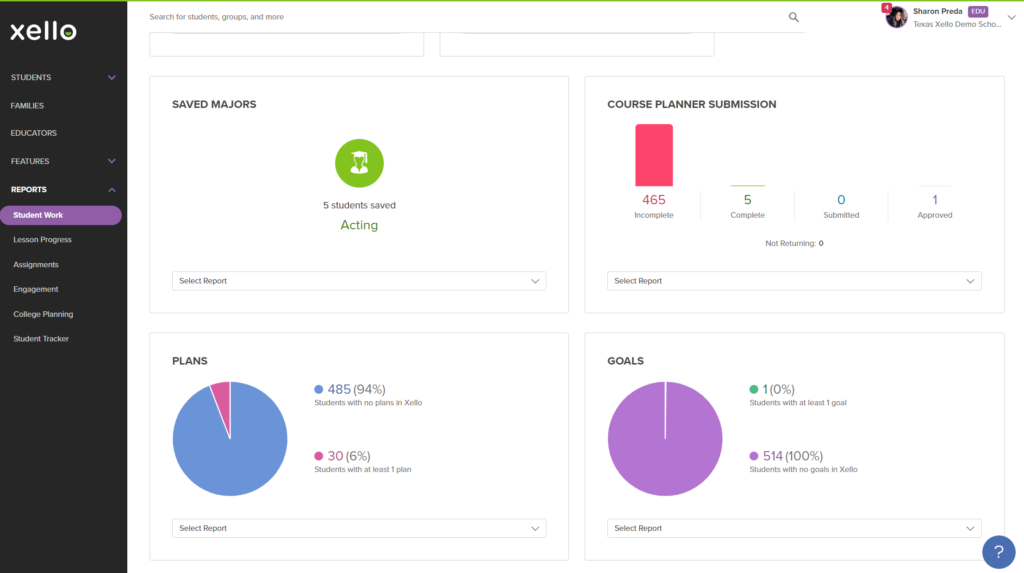The height and width of the screenshot is (573, 1024).
Task: Click the green Saved Majors graduate icon
Action: [x=359, y=163]
